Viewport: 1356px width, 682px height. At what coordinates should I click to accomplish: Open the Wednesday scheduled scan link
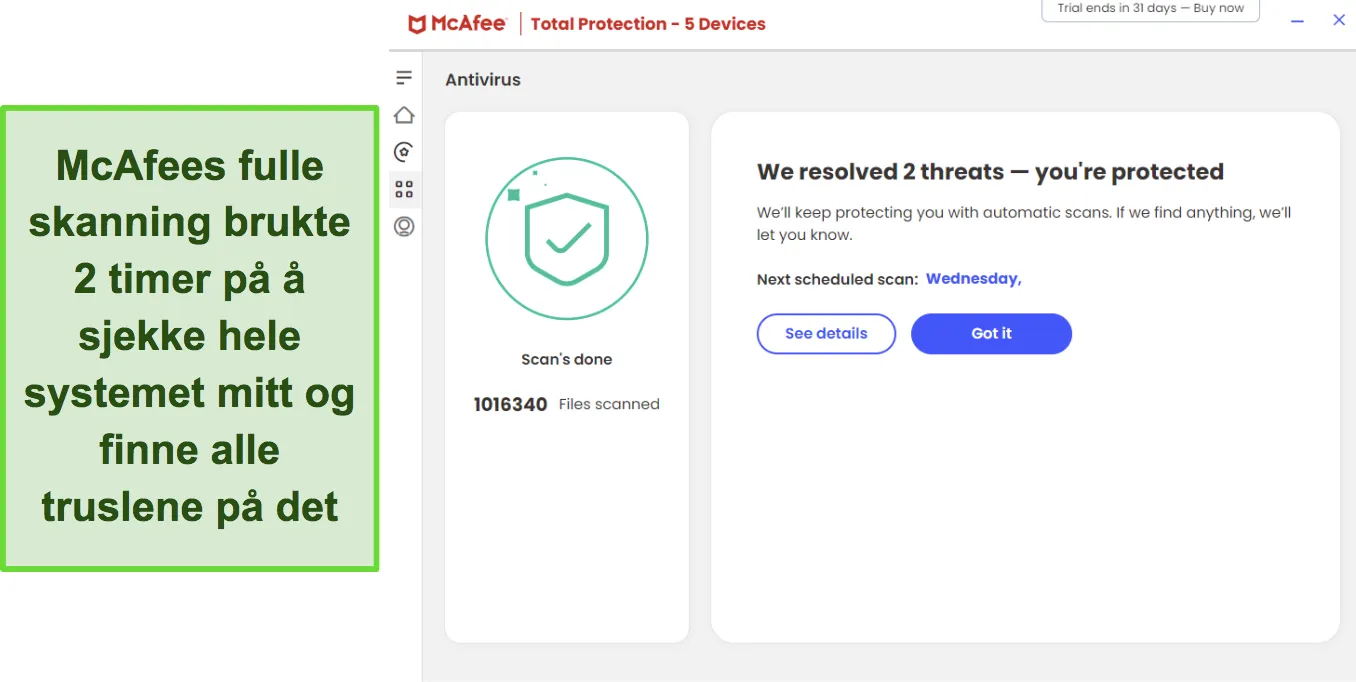click(973, 279)
